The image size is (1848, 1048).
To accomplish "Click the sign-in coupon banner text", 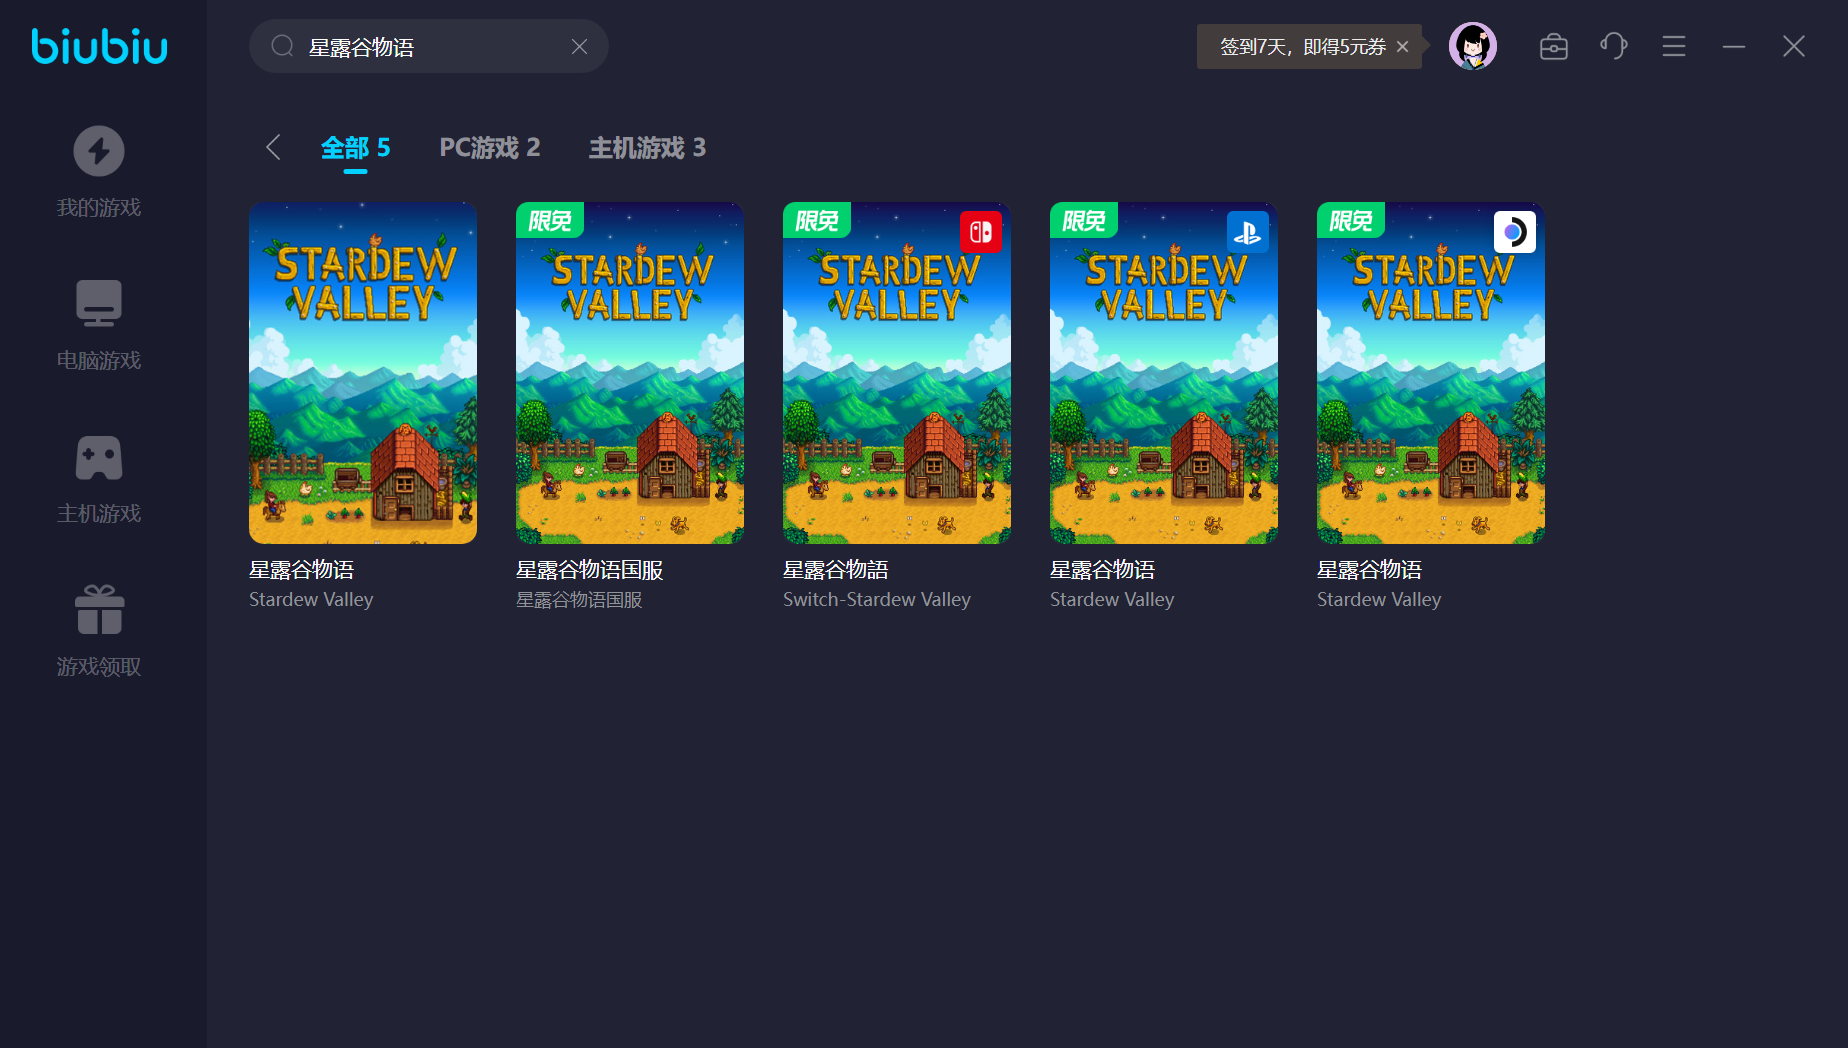I will tap(1302, 46).
